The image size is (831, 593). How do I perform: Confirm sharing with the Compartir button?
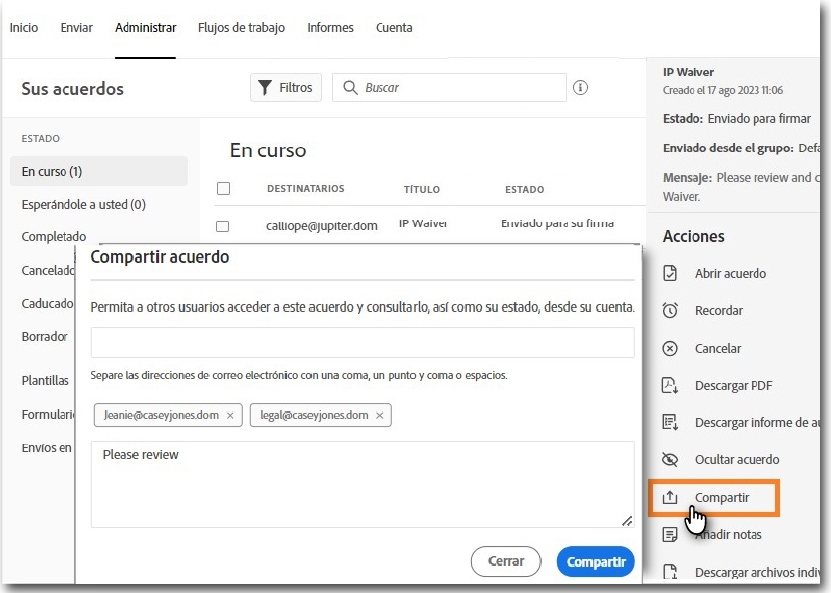point(595,561)
